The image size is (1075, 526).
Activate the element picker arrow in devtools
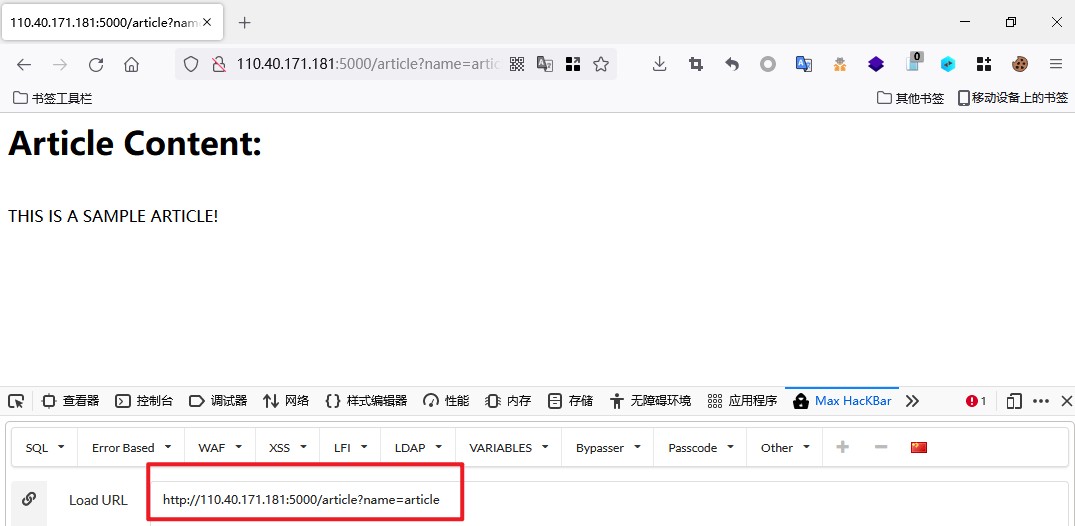point(16,401)
